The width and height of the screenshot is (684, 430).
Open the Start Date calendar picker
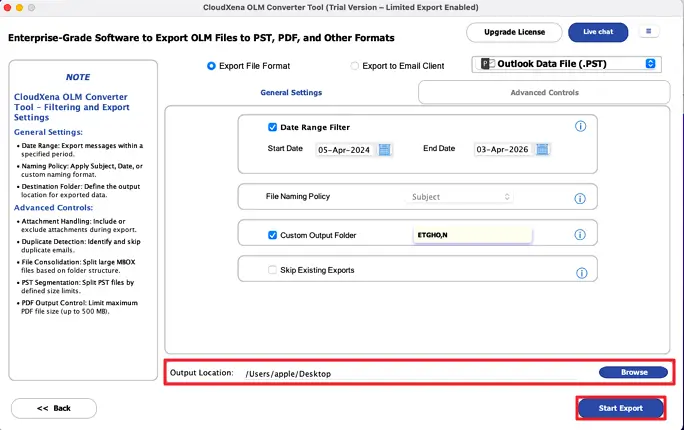coord(385,149)
